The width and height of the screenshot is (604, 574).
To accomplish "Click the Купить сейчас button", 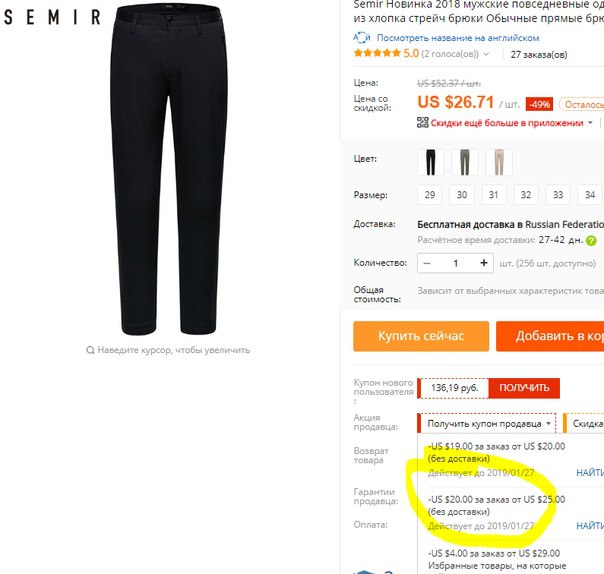I will (x=421, y=336).
